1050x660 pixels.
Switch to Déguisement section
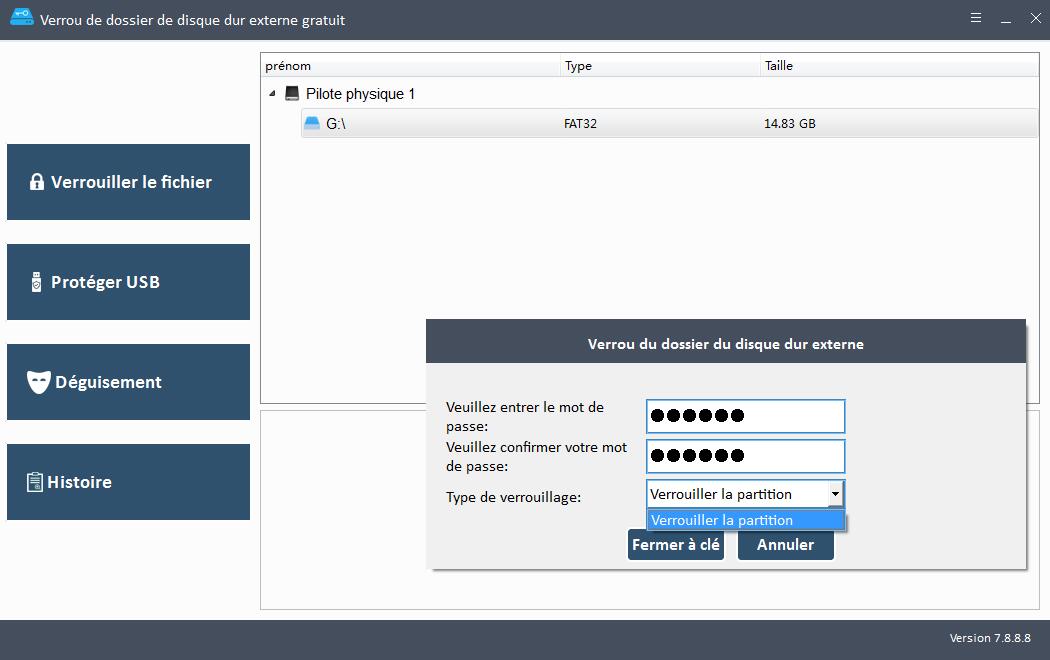coord(129,382)
